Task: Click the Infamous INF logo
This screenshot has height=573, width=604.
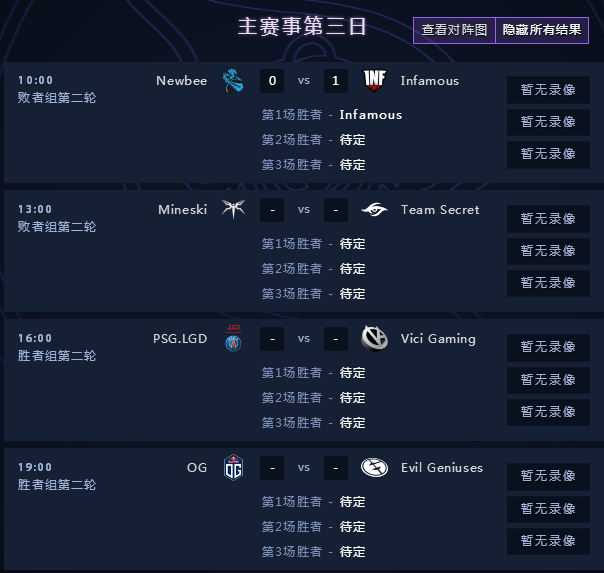Action: (x=374, y=80)
